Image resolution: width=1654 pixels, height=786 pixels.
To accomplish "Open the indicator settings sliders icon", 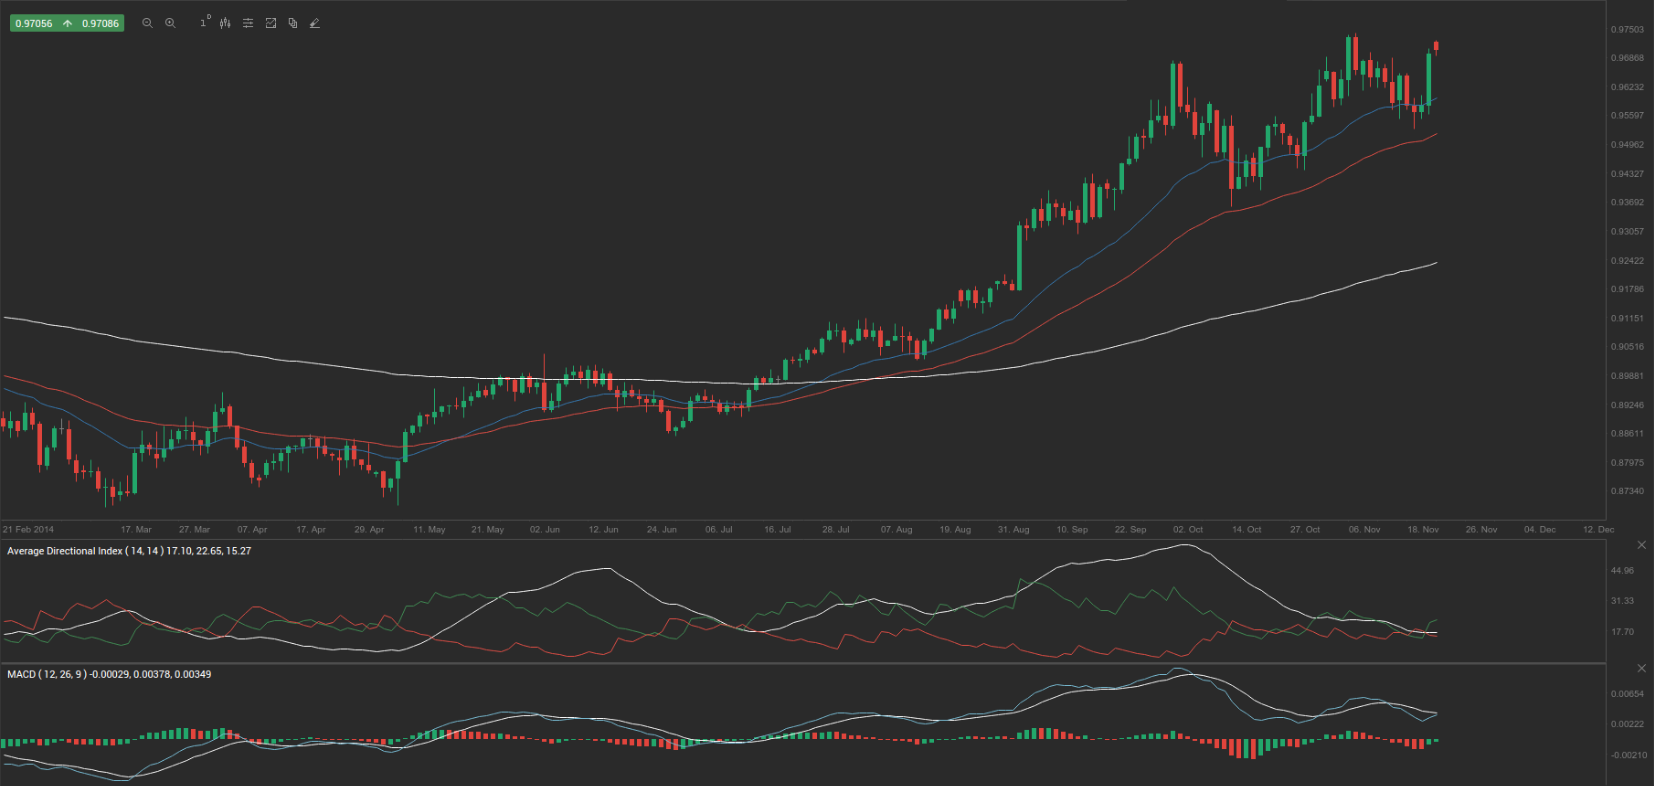I will tap(248, 23).
